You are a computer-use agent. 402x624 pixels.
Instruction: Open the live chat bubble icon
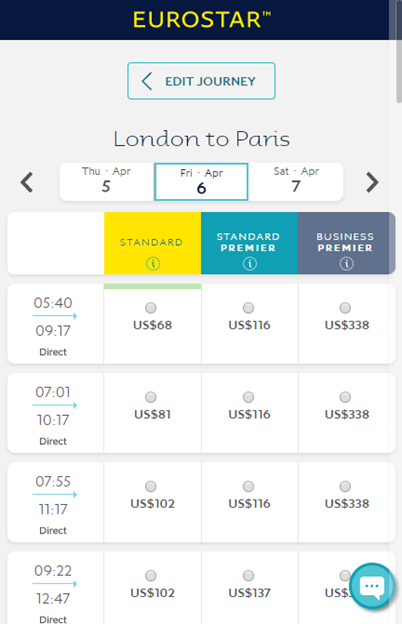[x=372, y=586]
